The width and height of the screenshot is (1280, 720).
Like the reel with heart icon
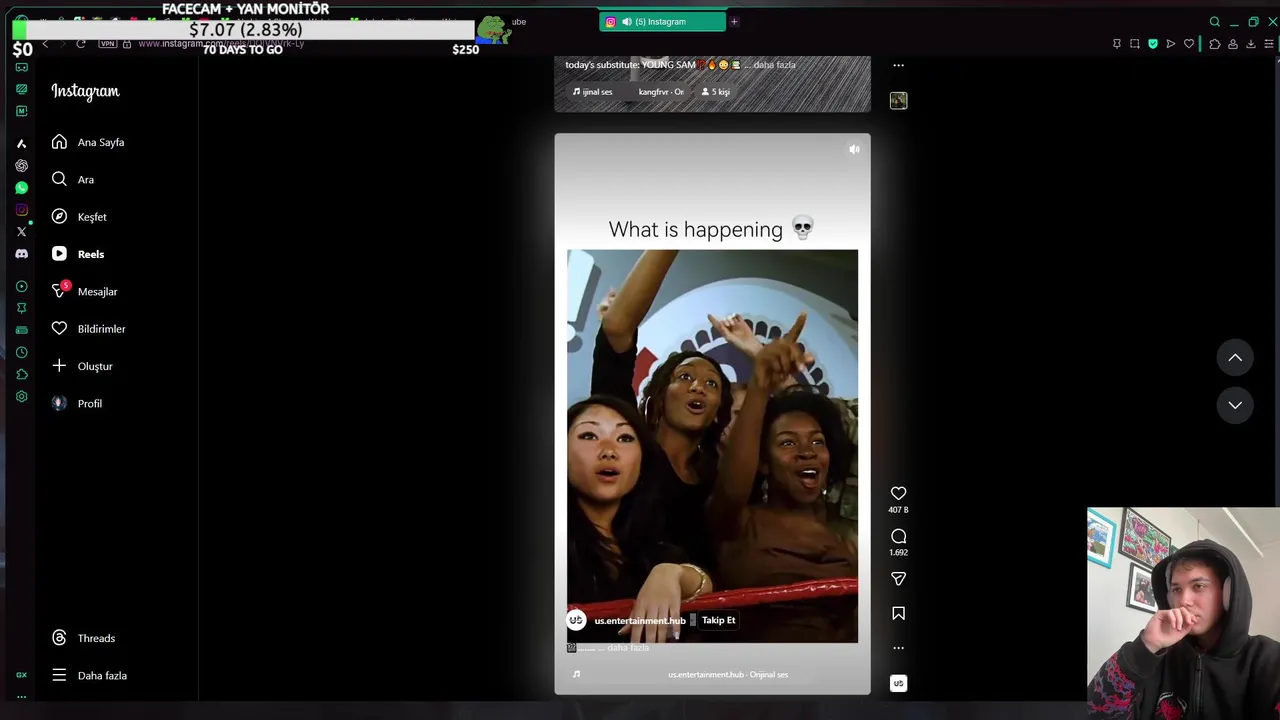click(898, 493)
